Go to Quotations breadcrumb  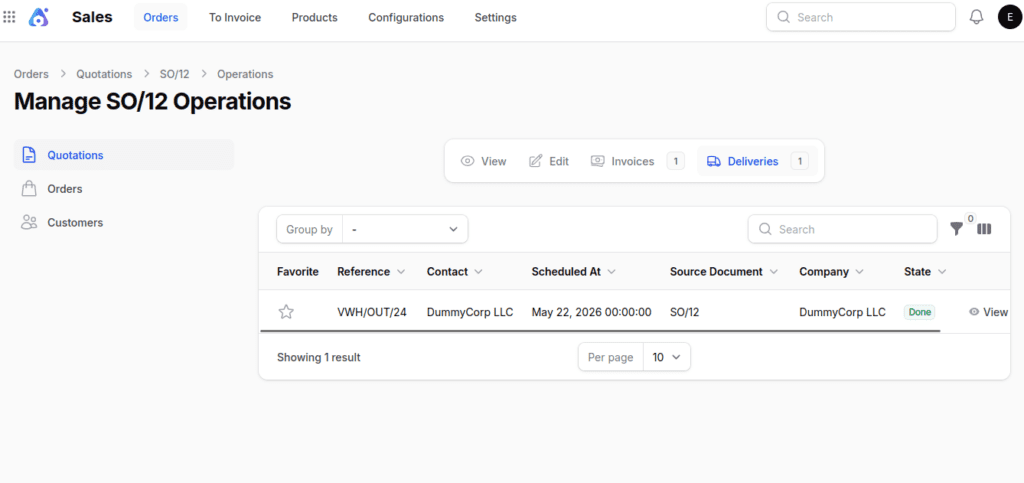click(104, 74)
